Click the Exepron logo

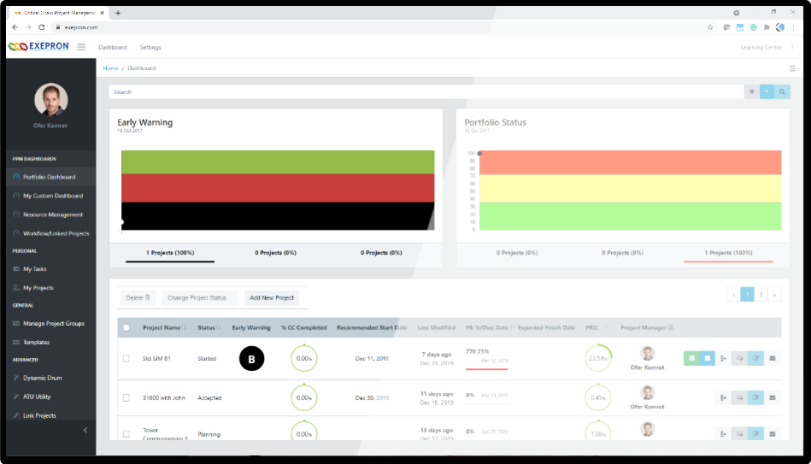click(39, 47)
